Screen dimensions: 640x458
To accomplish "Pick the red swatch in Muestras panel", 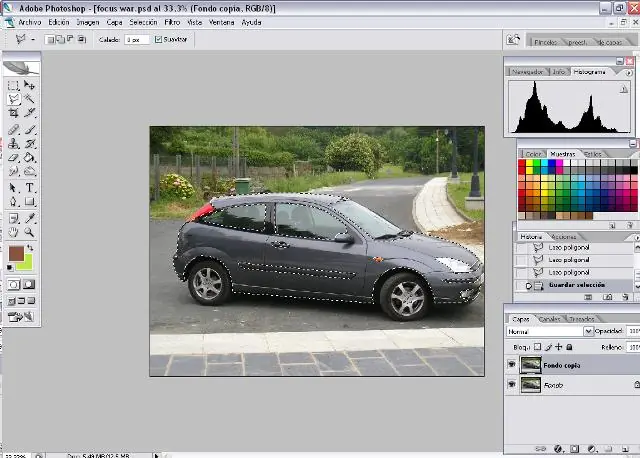I will 522,163.
